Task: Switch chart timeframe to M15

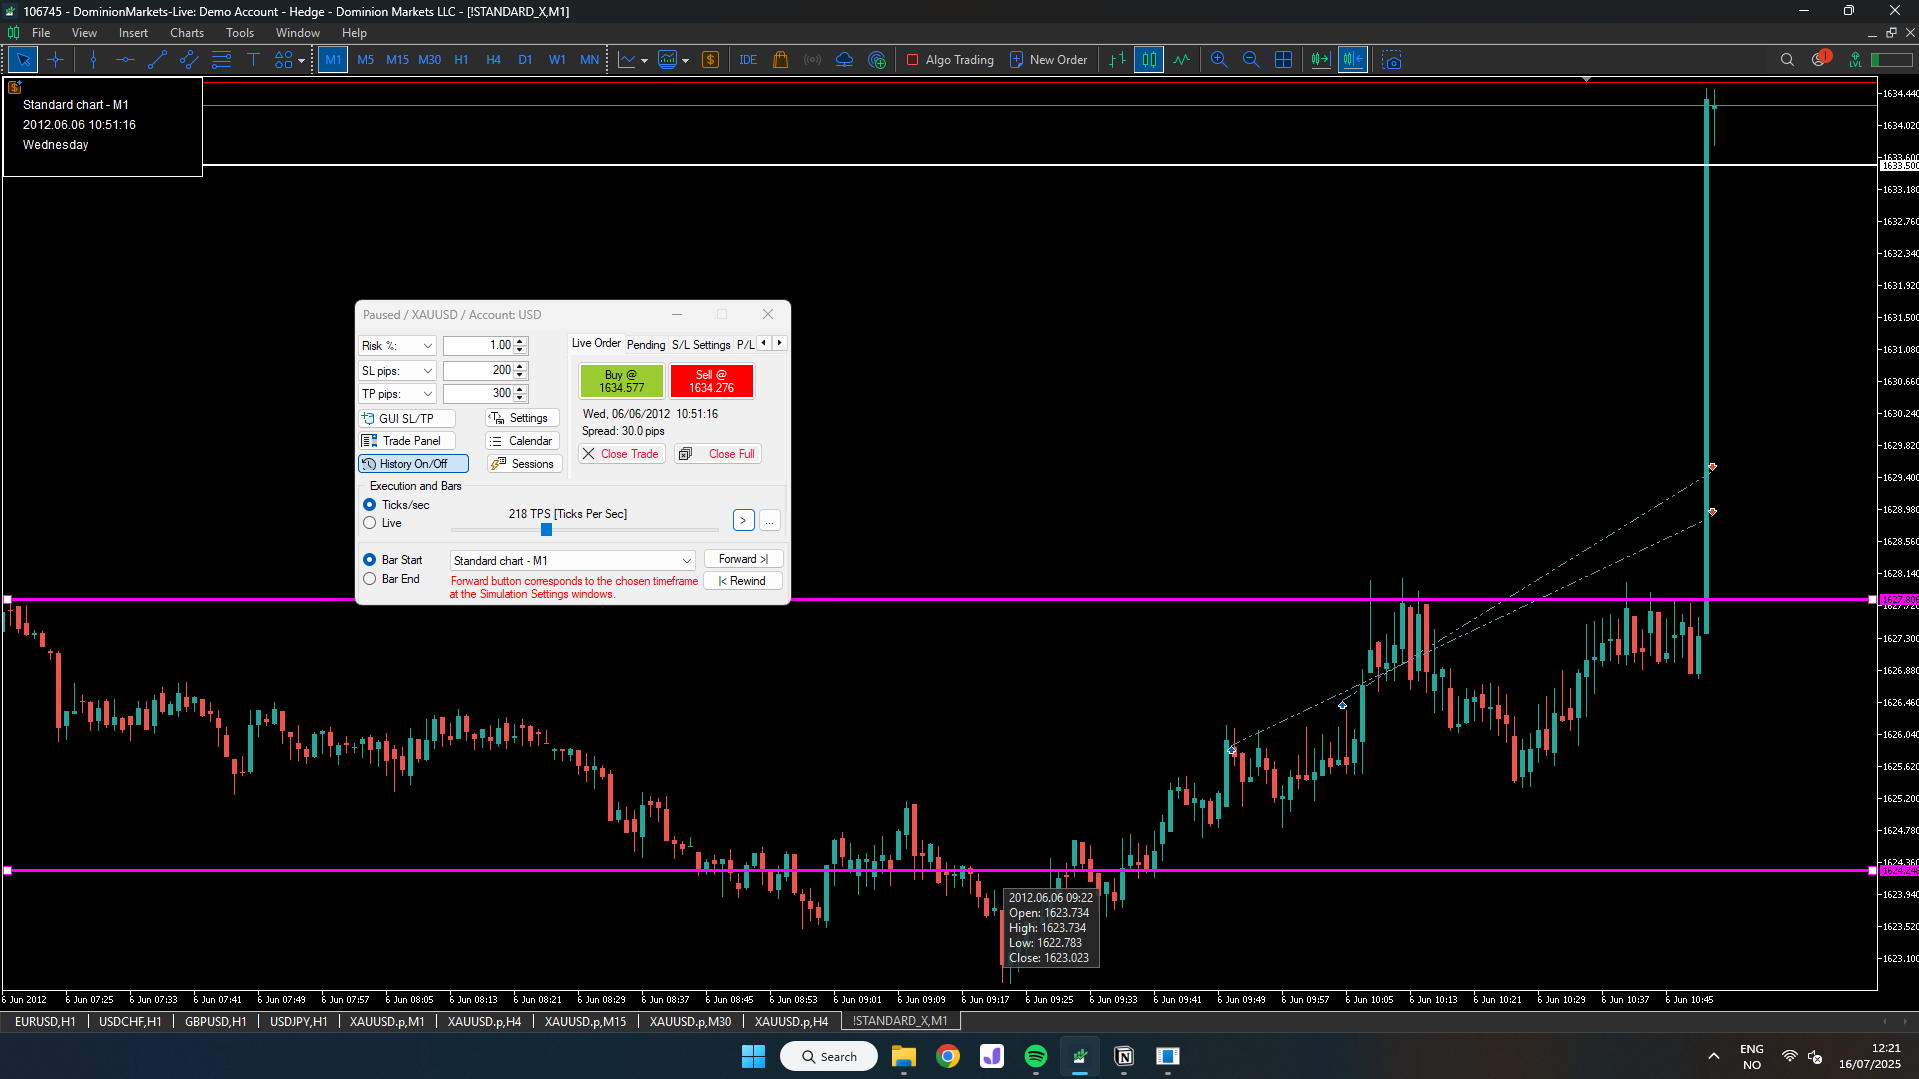Action: point(397,60)
